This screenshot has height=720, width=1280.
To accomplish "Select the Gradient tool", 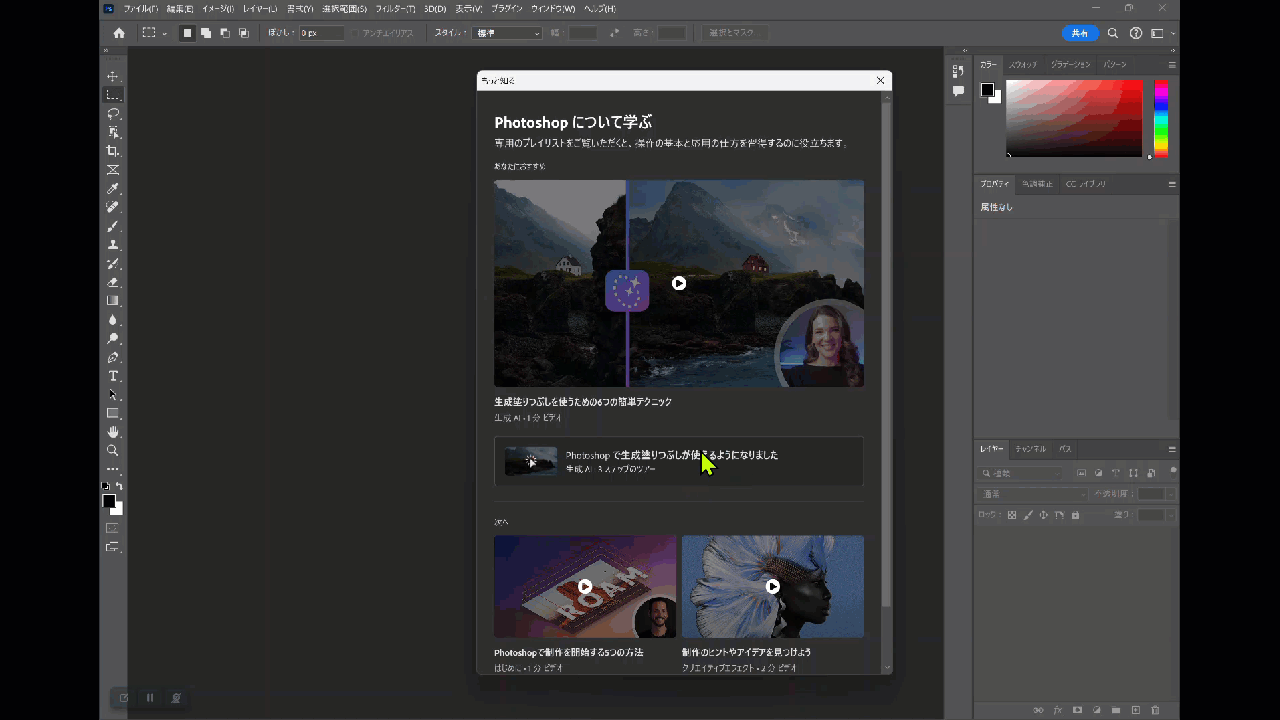I will 113,301.
